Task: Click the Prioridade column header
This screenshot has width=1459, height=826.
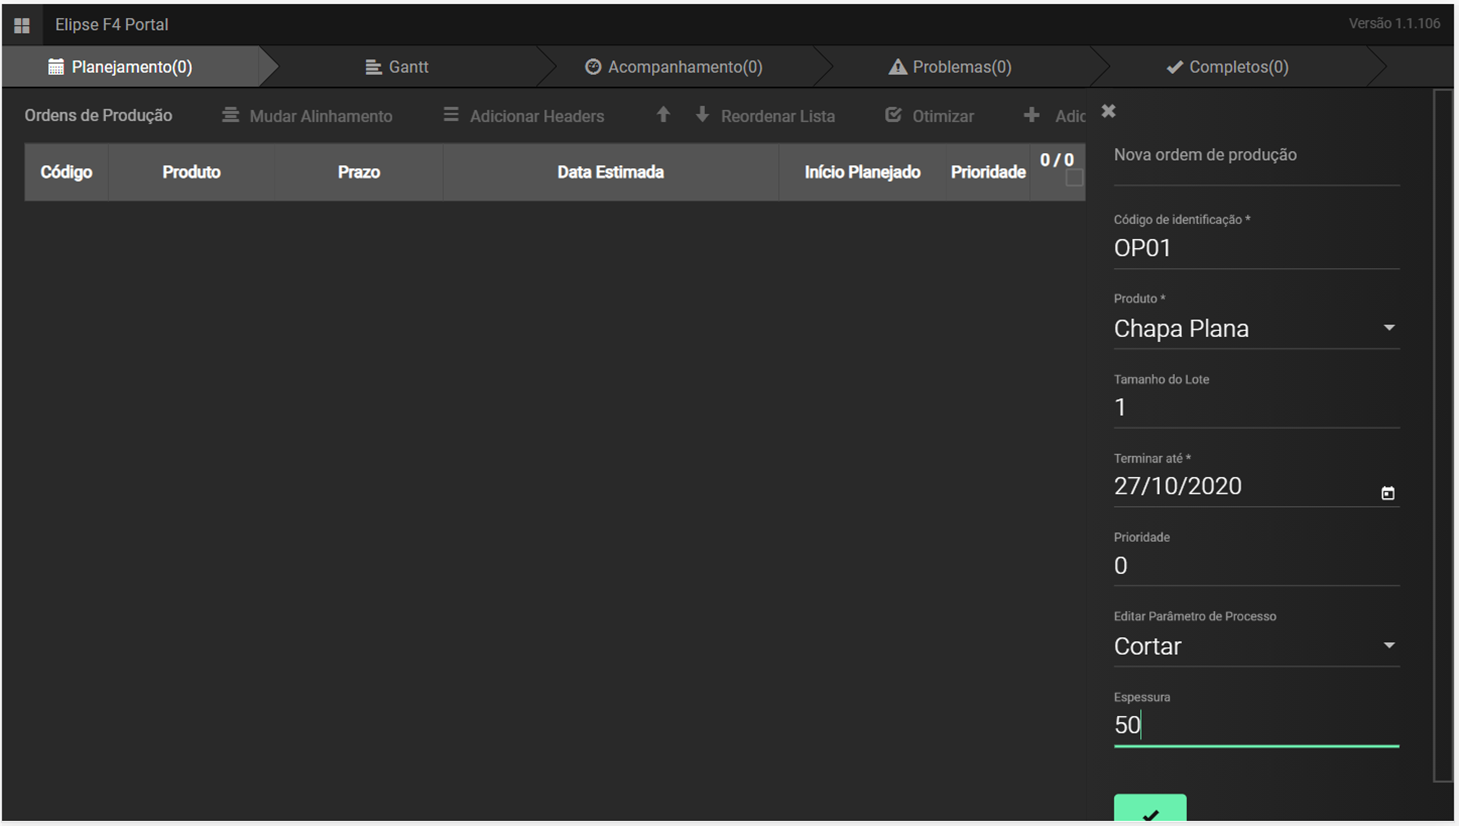Action: click(x=988, y=172)
